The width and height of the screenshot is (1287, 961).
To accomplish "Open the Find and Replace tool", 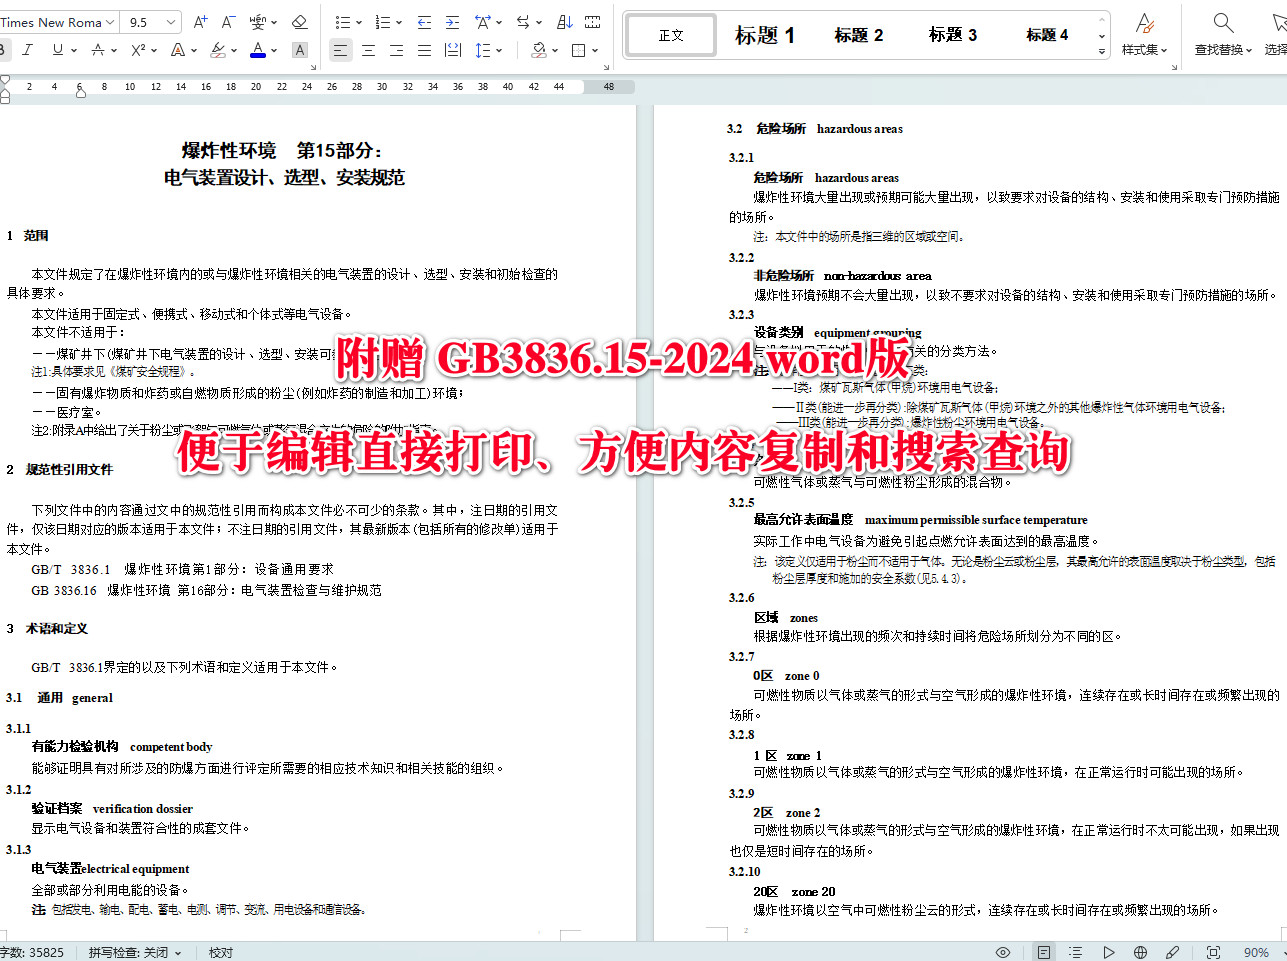I will pos(1223,30).
